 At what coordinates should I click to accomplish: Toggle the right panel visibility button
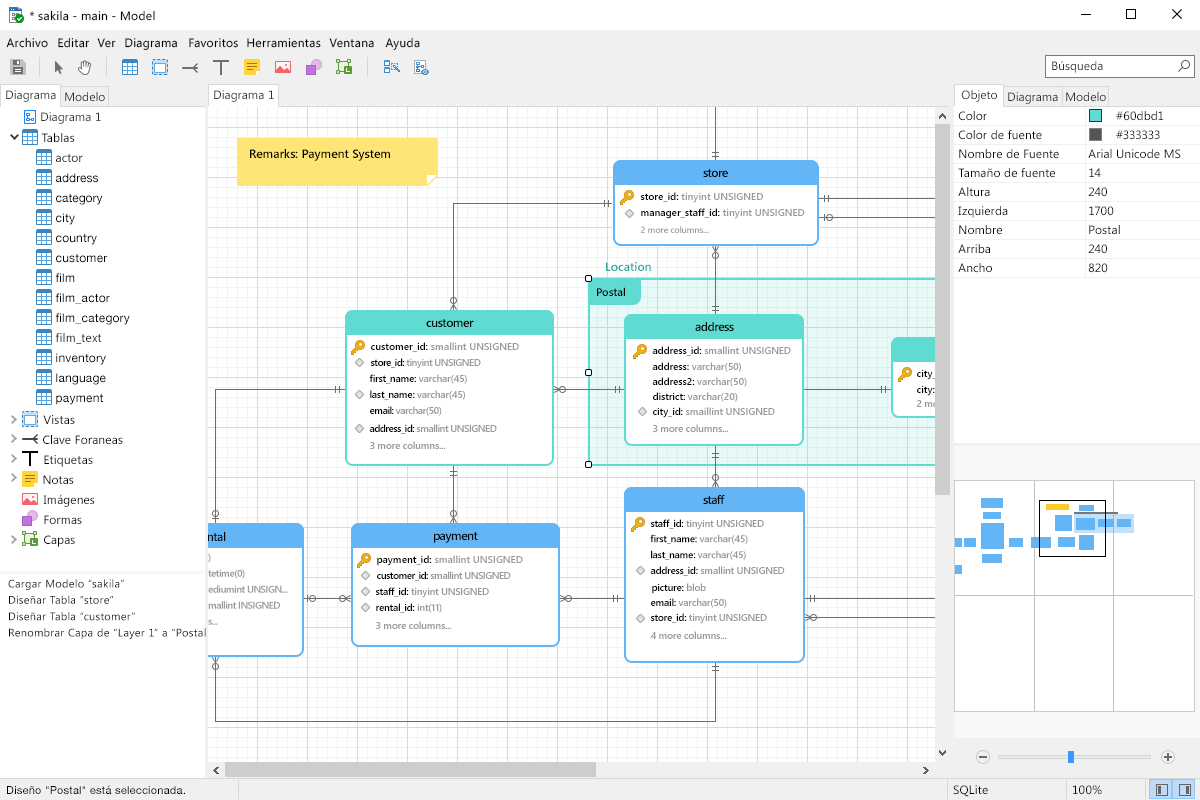pyautogui.click(x=1185, y=790)
